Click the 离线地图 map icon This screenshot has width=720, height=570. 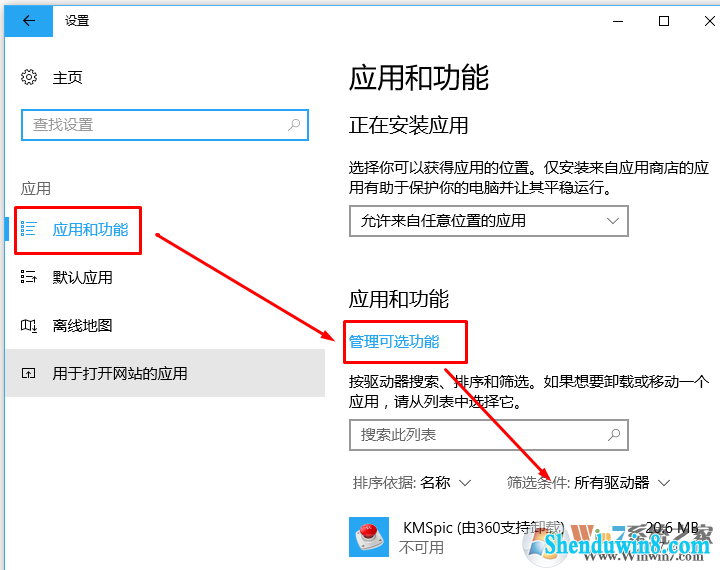coord(28,326)
